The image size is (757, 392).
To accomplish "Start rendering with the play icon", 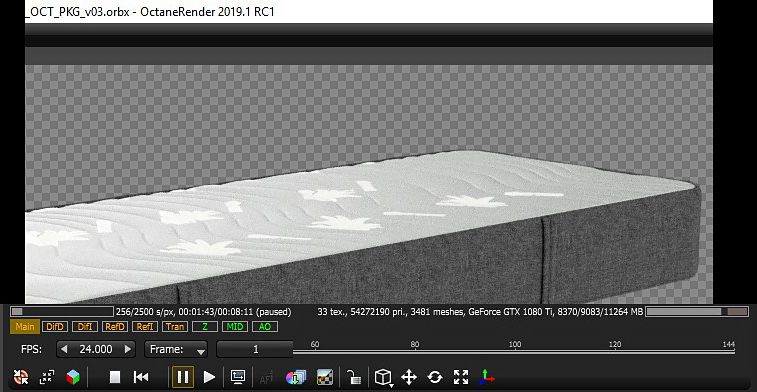I will coord(209,377).
